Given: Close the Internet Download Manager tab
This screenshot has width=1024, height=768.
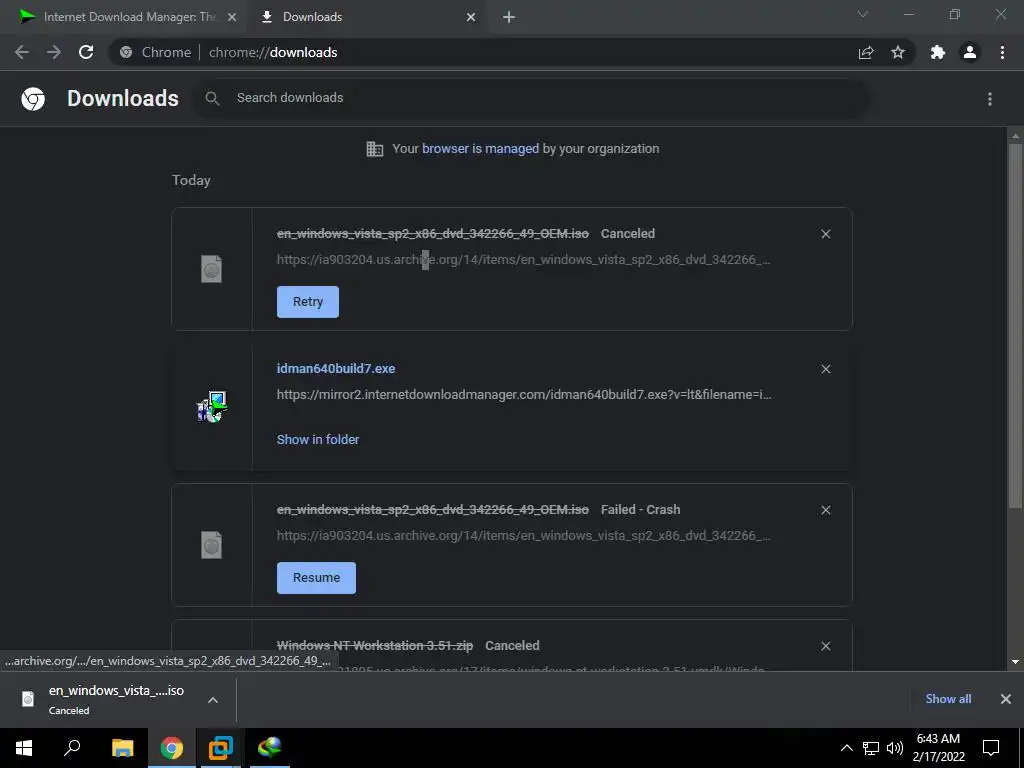Looking at the screenshot, I should 232,17.
